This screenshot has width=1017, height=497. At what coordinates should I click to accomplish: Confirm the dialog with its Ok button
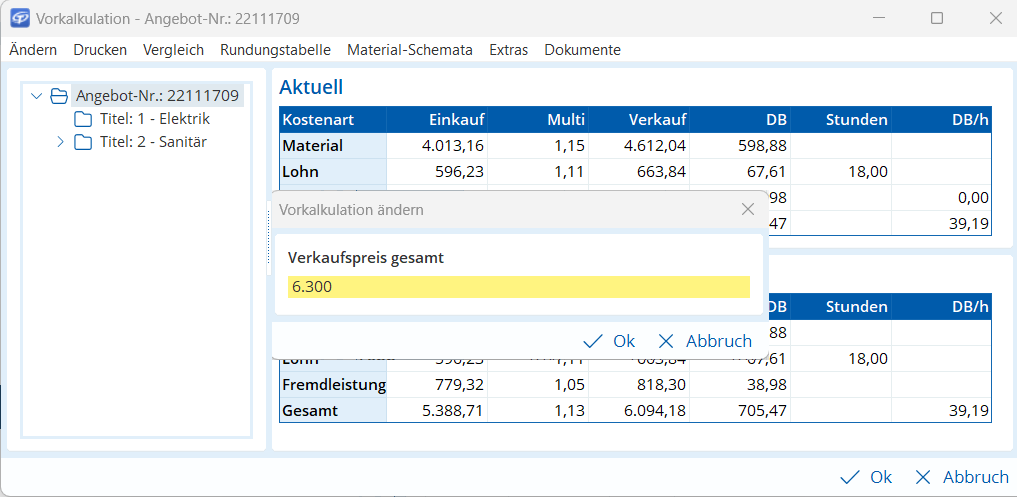coord(609,341)
